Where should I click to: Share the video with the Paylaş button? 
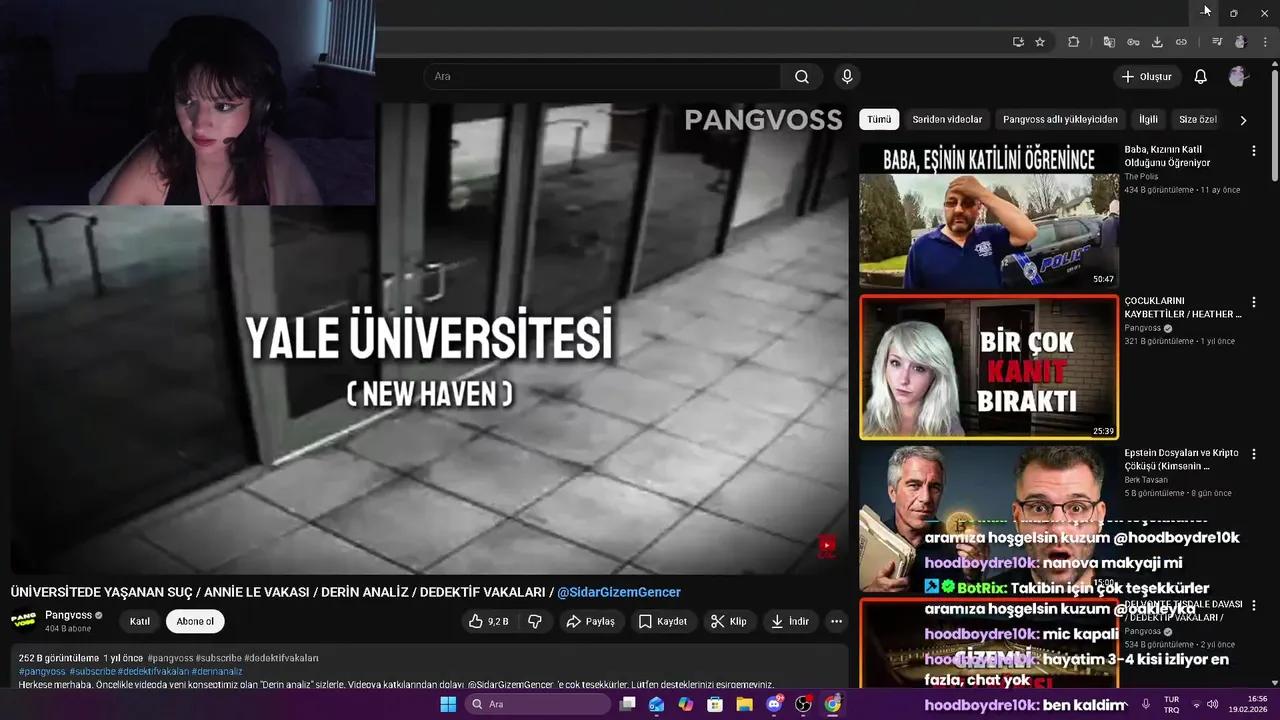click(x=592, y=621)
